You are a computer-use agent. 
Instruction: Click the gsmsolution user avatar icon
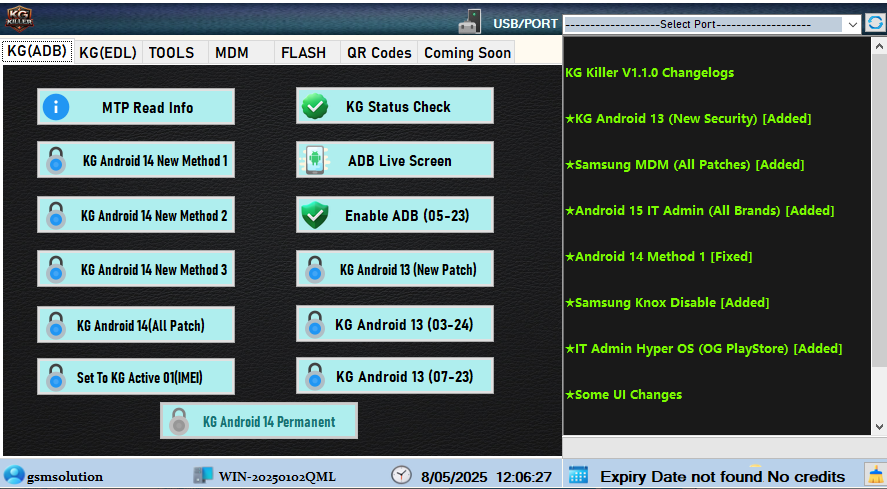14,475
